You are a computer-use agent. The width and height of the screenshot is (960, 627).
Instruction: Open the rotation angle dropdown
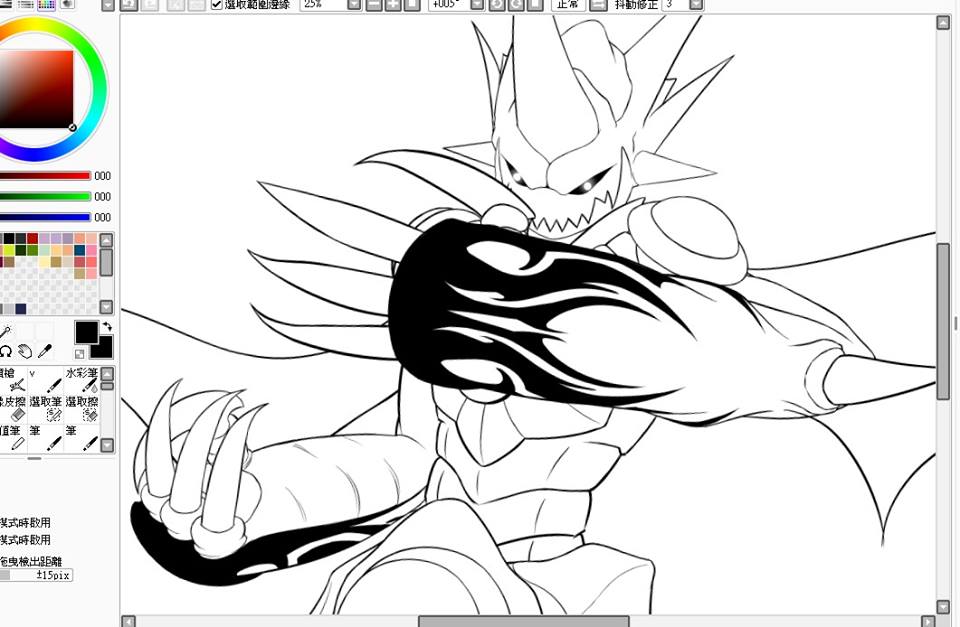tap(478, 5)
